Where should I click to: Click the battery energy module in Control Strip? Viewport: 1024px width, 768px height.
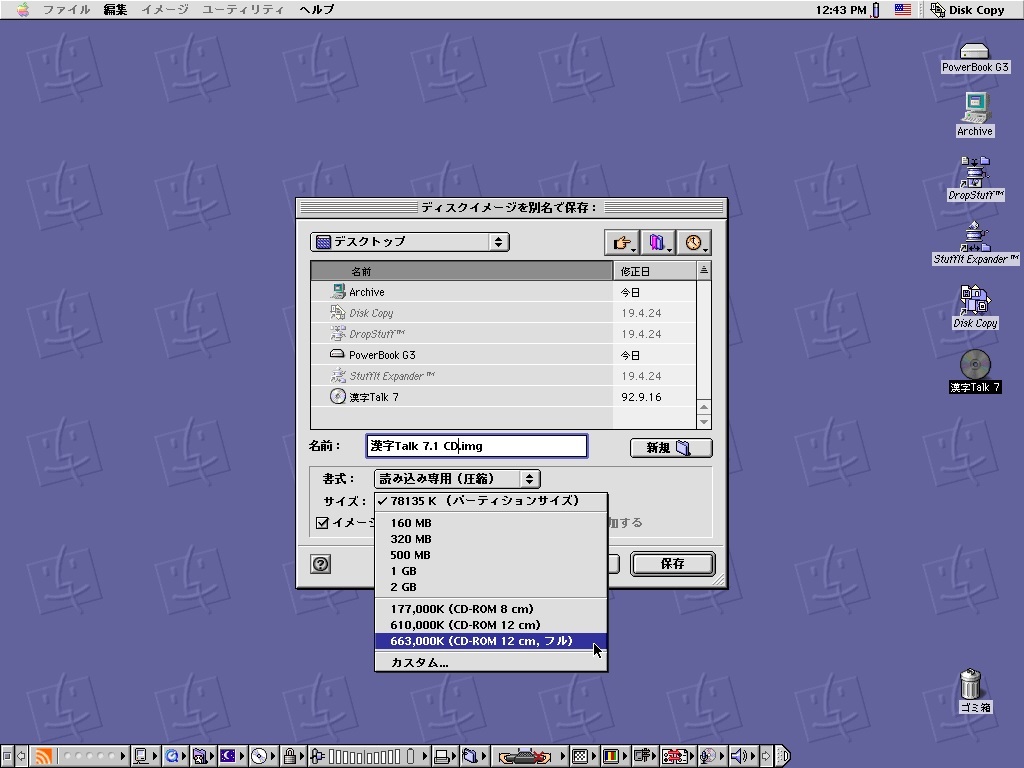(317, 756)
